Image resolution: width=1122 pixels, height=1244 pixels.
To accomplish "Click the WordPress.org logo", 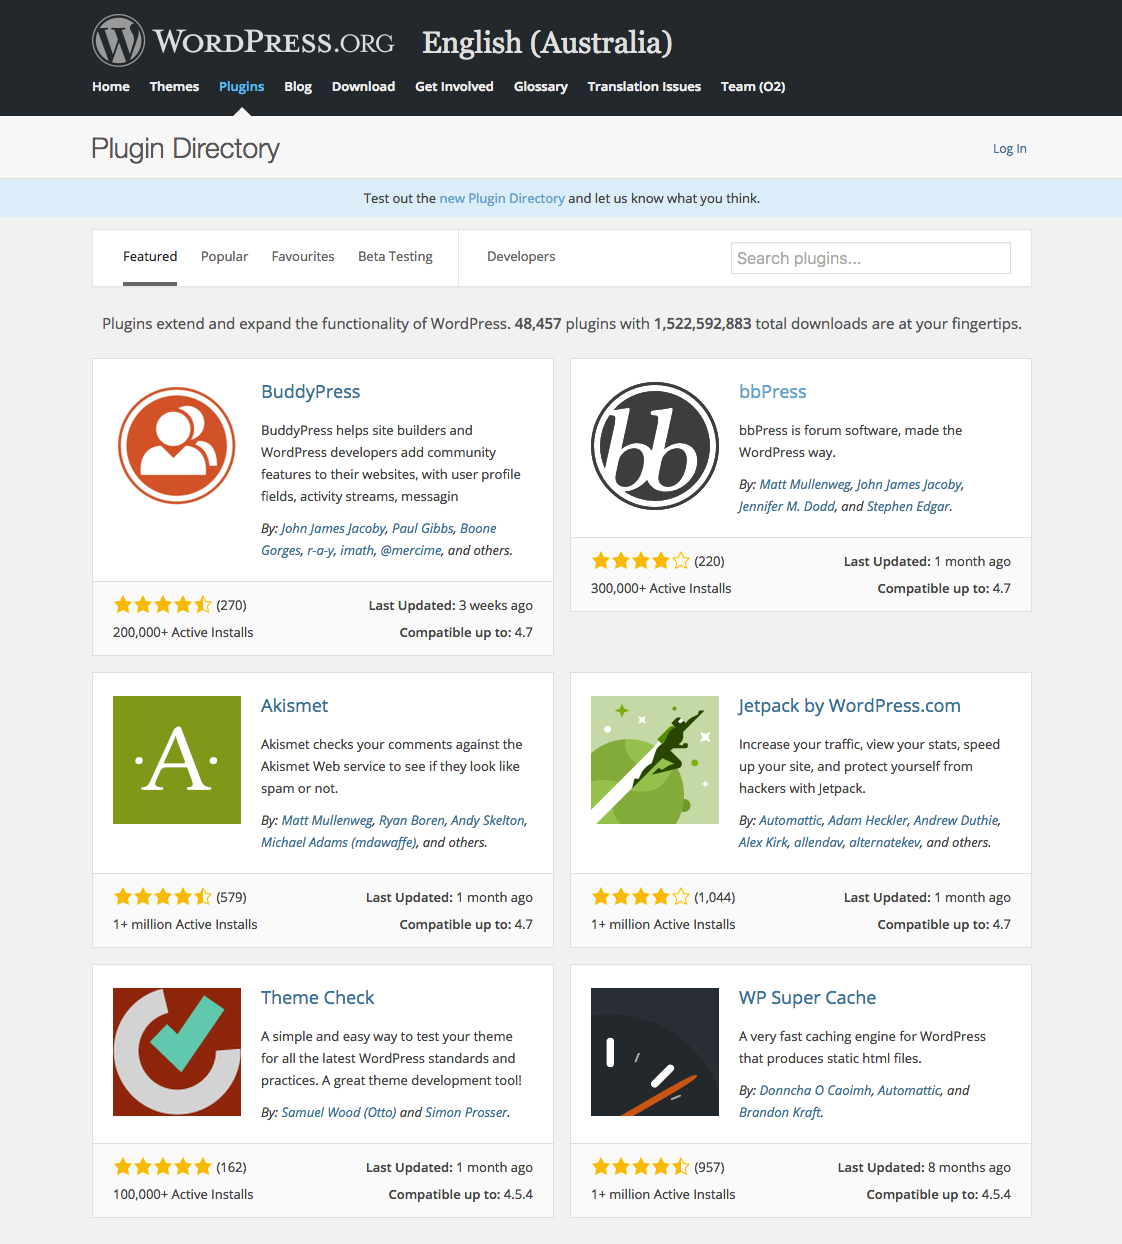I will (x=243, y=41).
